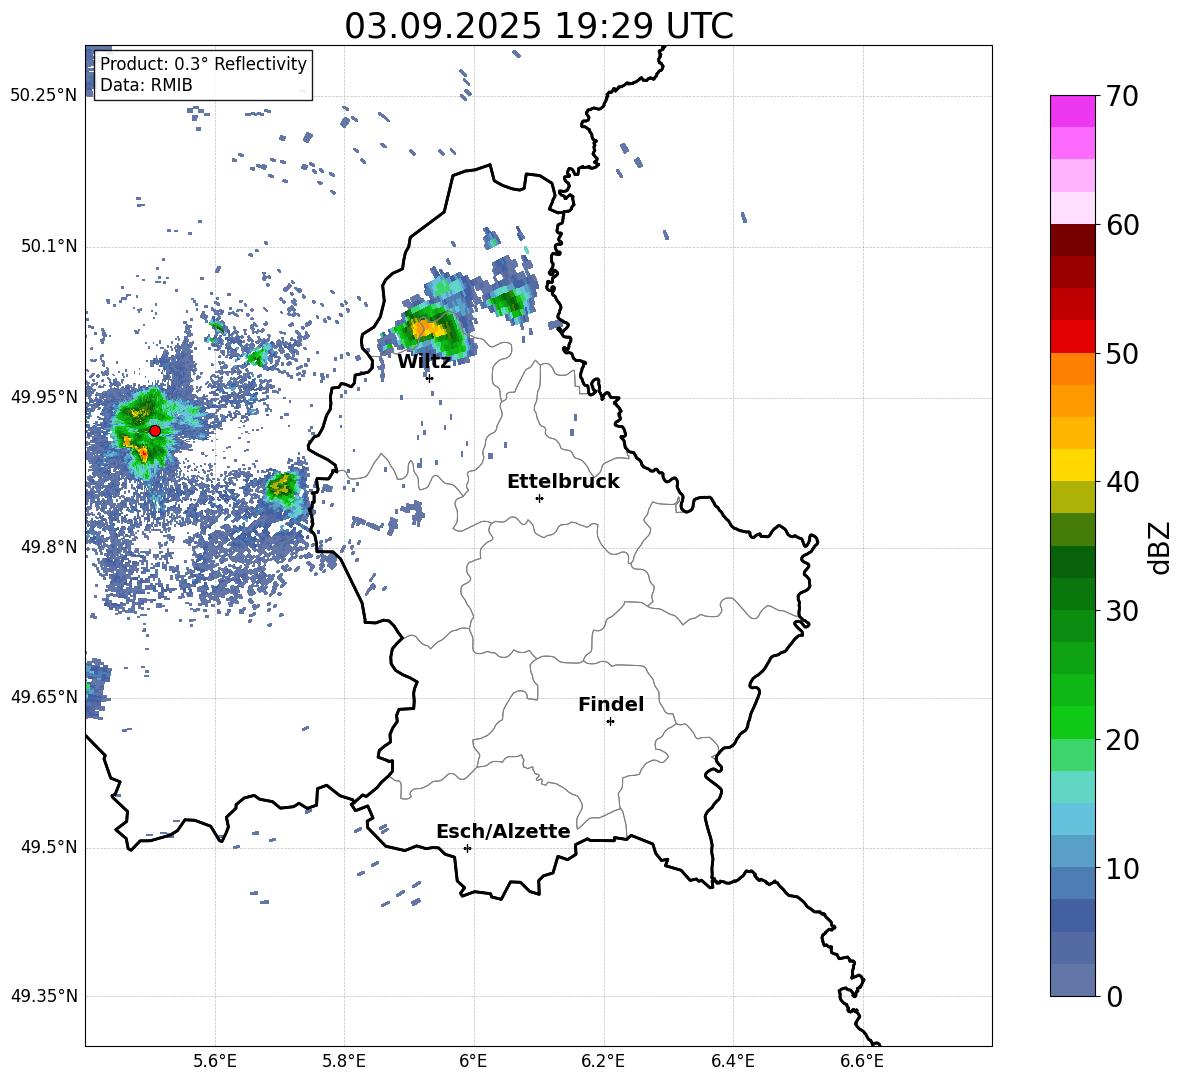Click the Ettelbruck station label
Screen dimensions: 1184x1081
[563, 482]
